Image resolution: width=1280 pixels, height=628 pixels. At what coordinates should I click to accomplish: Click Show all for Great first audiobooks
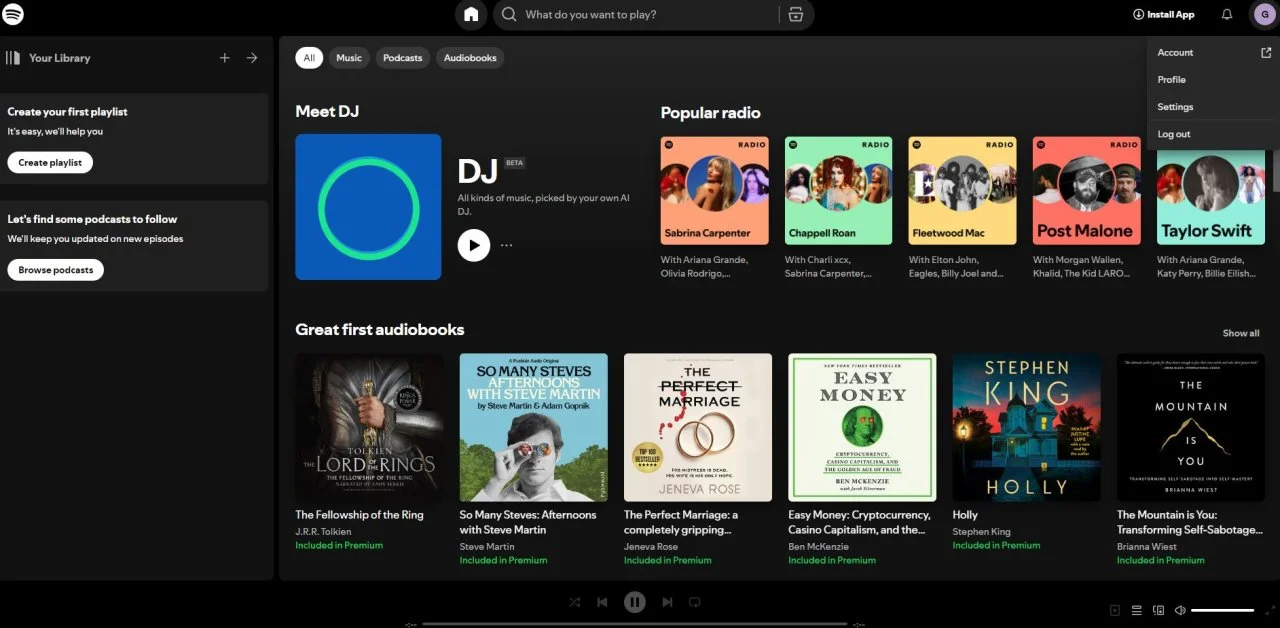(1241, 333)
